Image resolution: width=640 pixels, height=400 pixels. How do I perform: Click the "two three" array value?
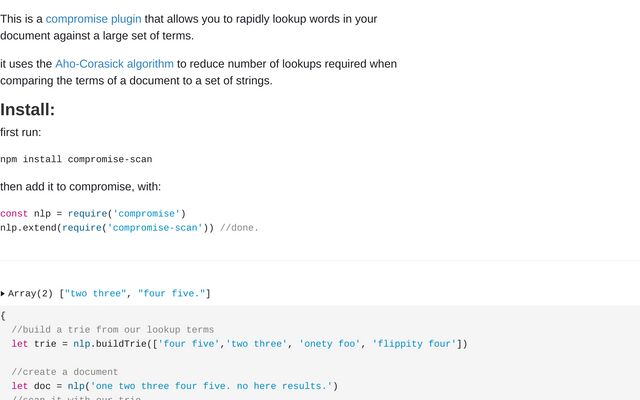pyautogui.click(x=96, y=293)
